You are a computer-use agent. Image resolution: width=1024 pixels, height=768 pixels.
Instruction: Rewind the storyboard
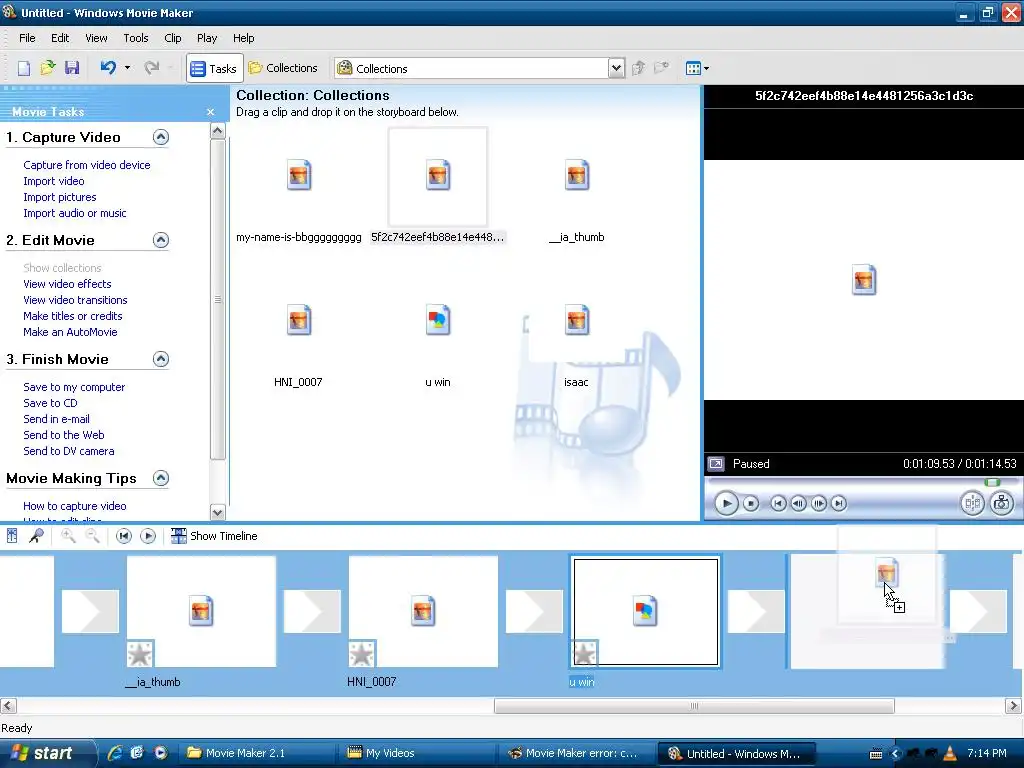pos(123,536)
